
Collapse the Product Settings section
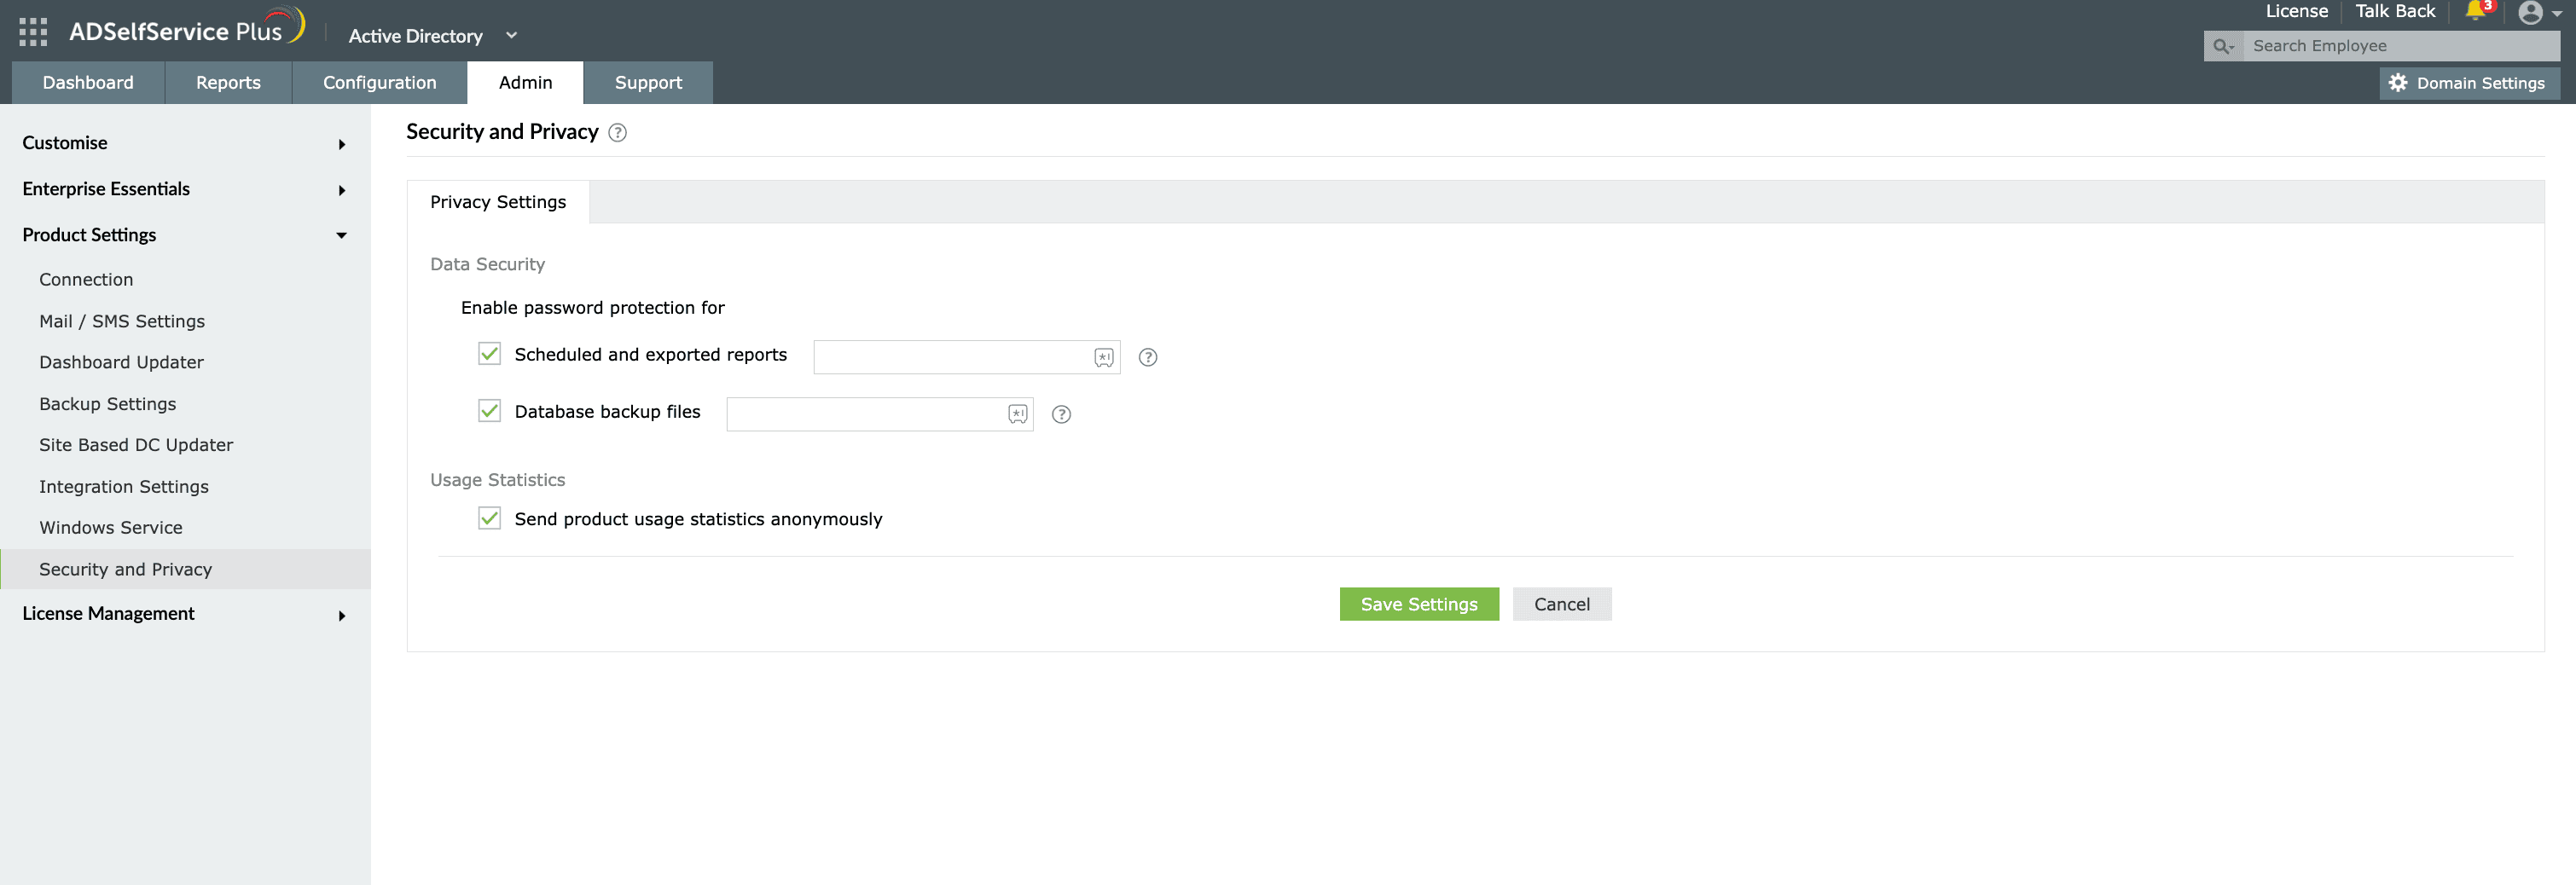pos(185,235)
